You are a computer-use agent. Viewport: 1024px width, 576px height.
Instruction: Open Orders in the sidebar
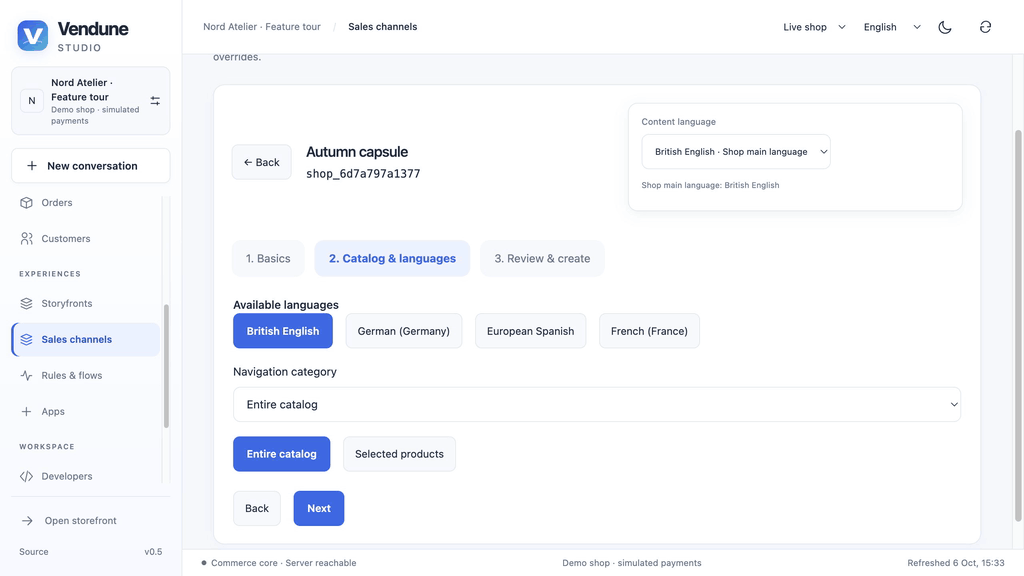[86, 202]
